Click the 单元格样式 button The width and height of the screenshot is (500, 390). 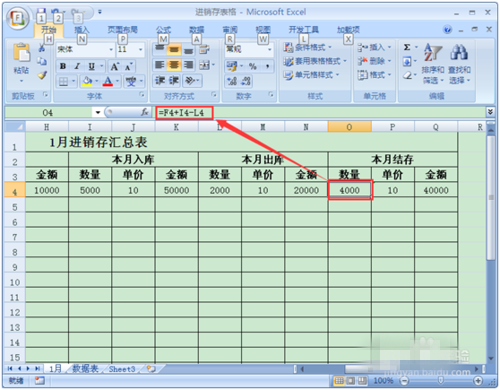point(311,75)
